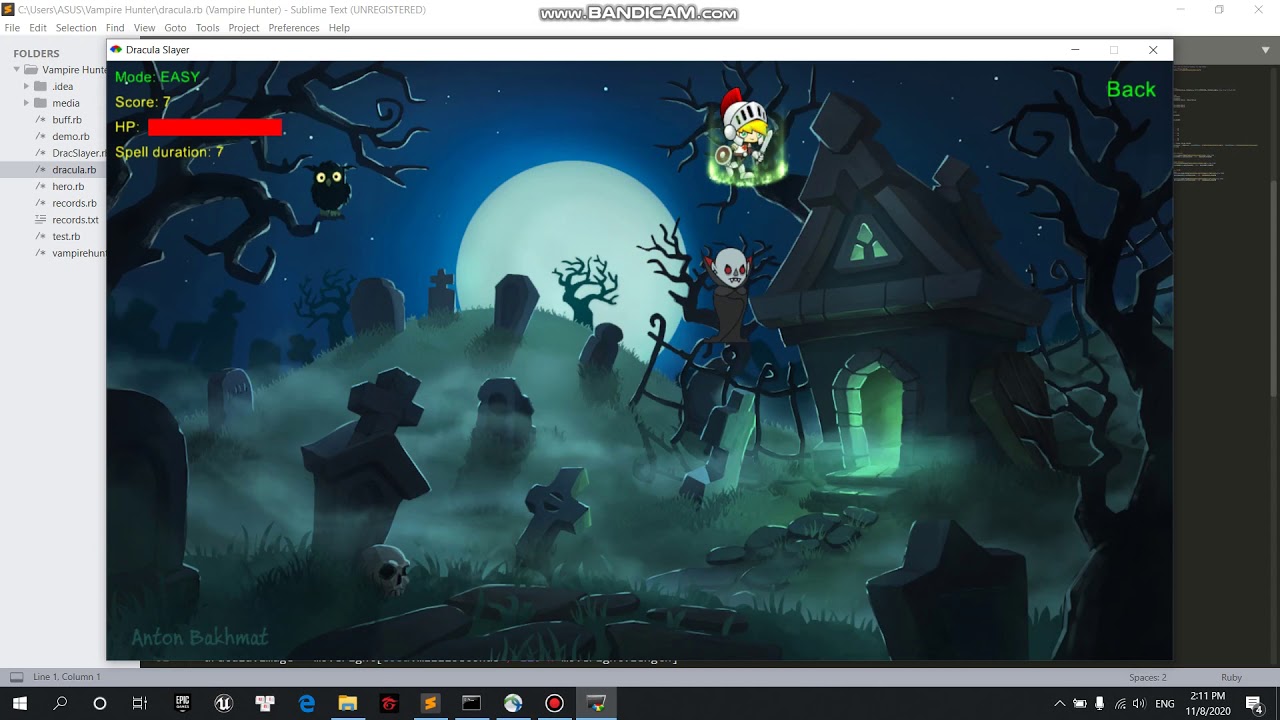1280x720 pixels.
Task: Switch to Sublime Text on the taskbar
Action: tap(430, 703)
